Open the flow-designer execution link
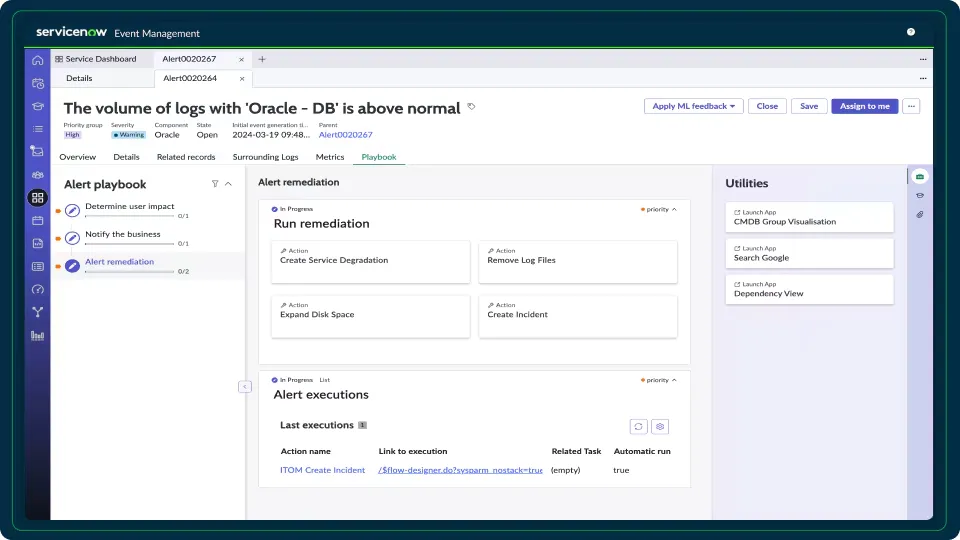960x540 pixels. [x=460, y=470]
